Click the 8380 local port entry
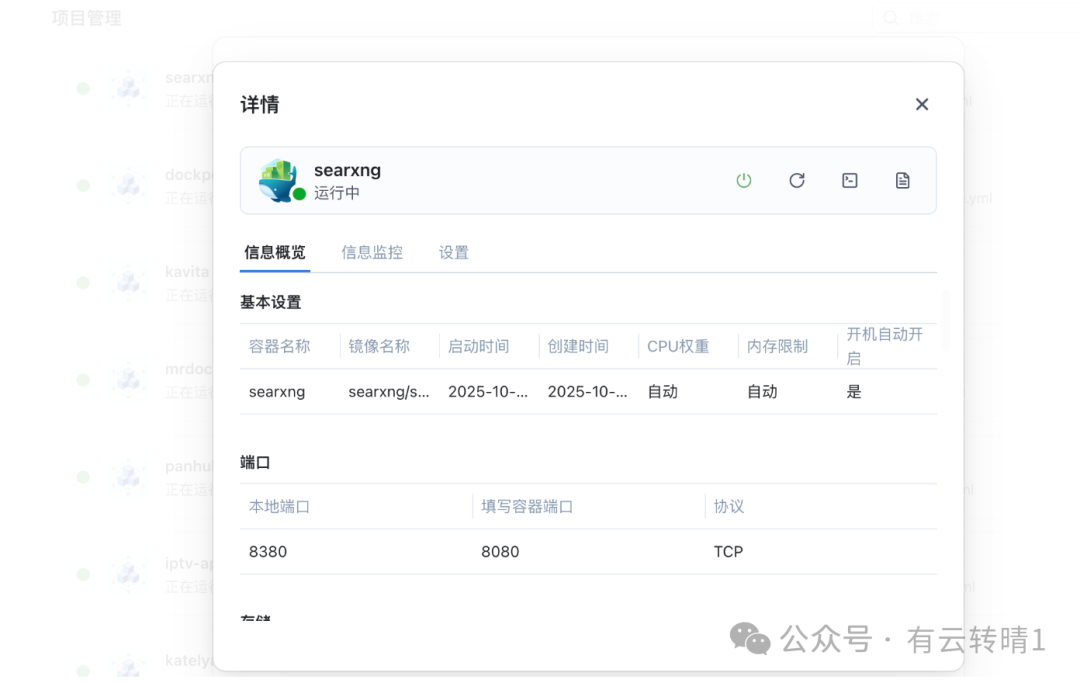This screenshot has width=1080, height=683. (x=267, y=551)
